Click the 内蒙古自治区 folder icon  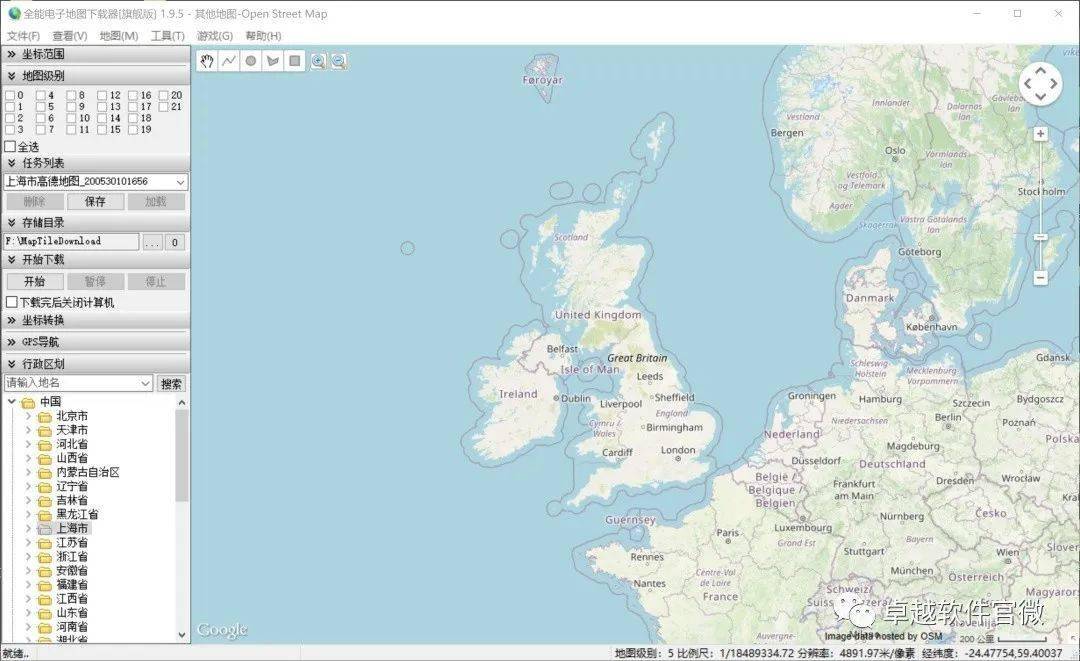pos(45,473)
